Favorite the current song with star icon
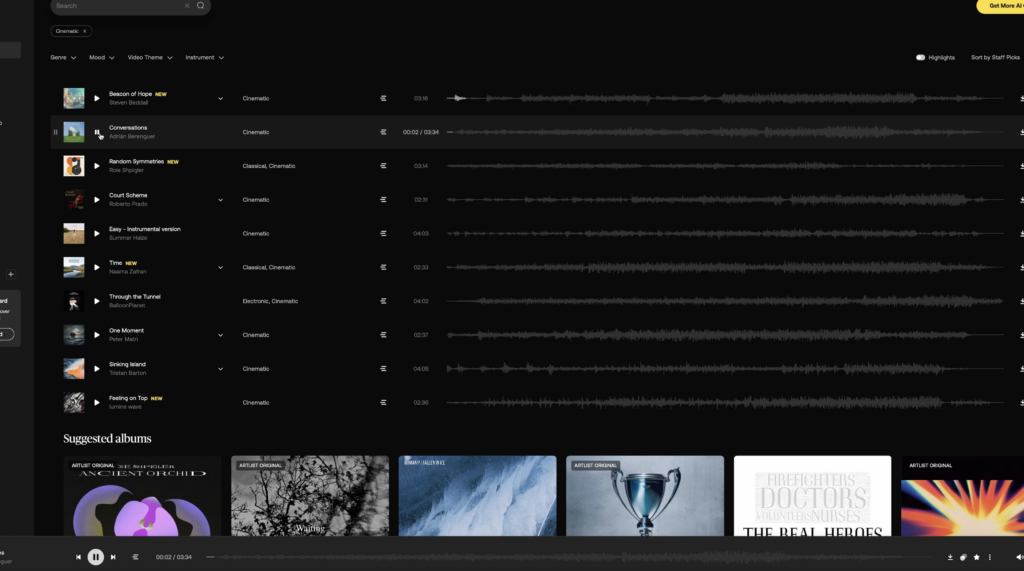This screenshot has height=571, width=1024. (976, 557)
